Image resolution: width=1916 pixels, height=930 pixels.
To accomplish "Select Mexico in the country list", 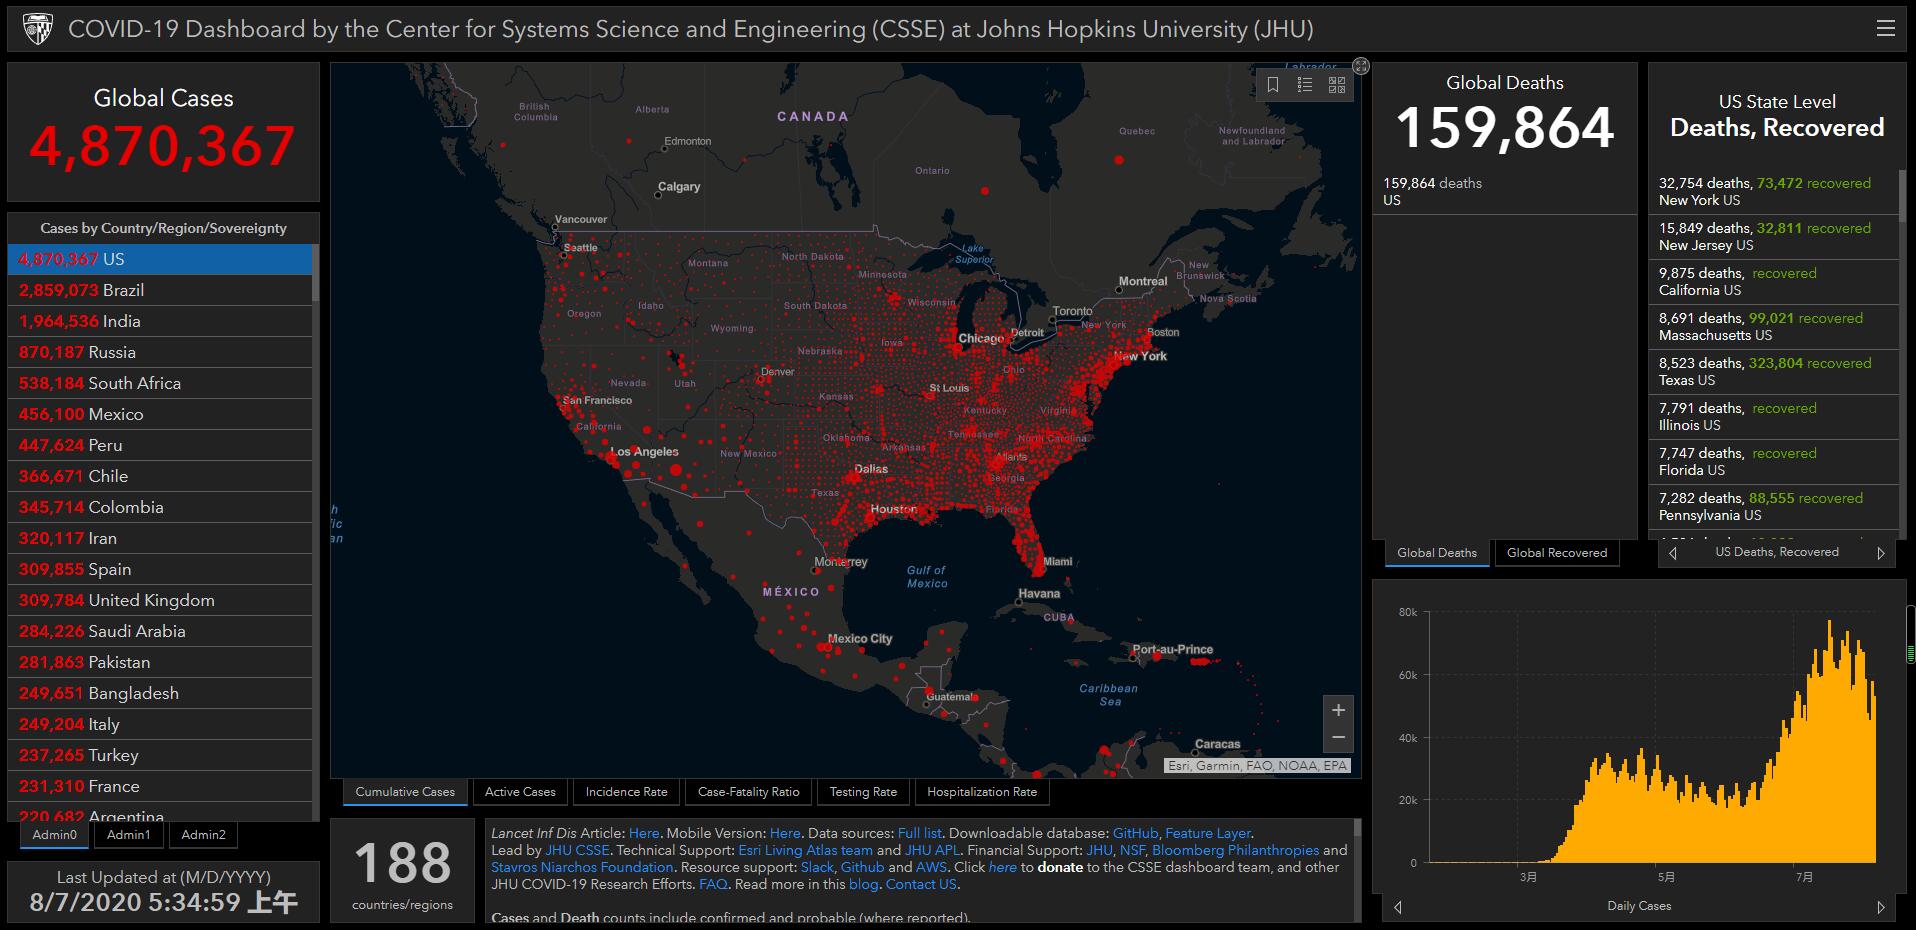I will point(160,414).
